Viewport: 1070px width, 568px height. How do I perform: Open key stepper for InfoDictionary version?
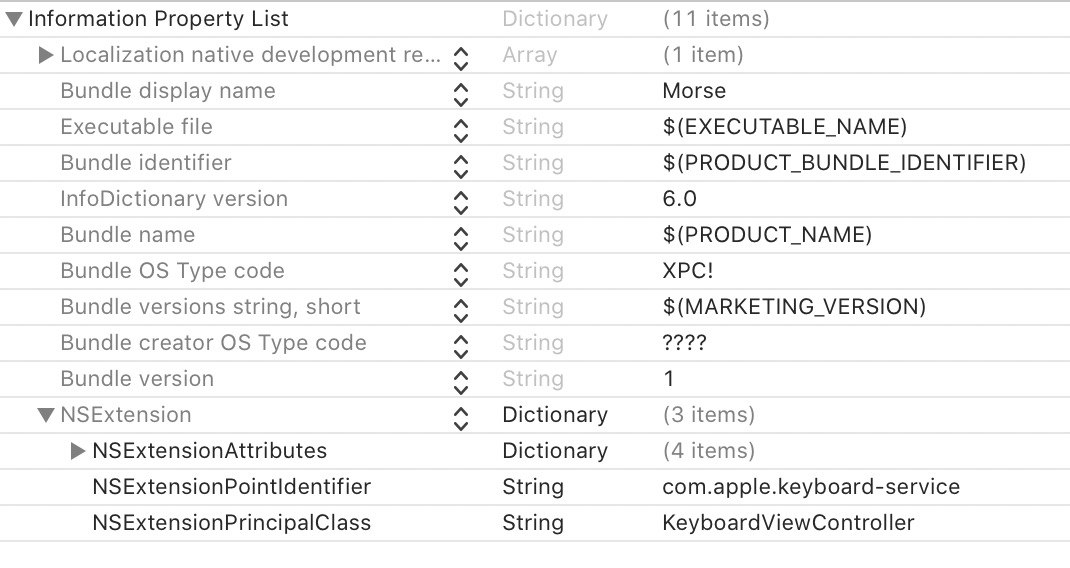[461, 203]
